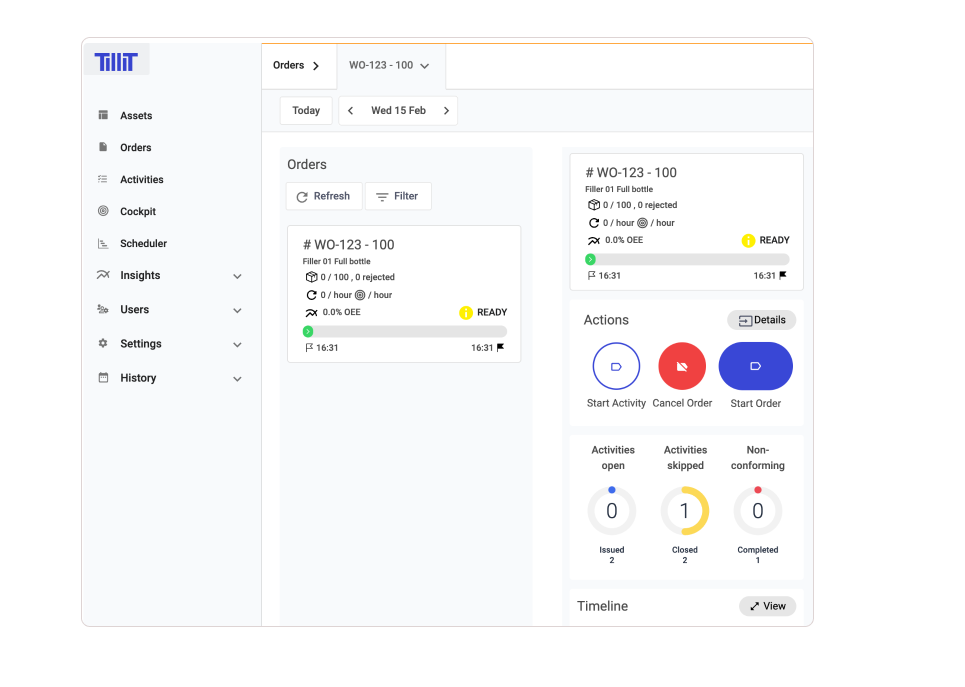Click the Activities checklist icon
The width and height of the screenshot is (965, 687).
tap(103, 179)
